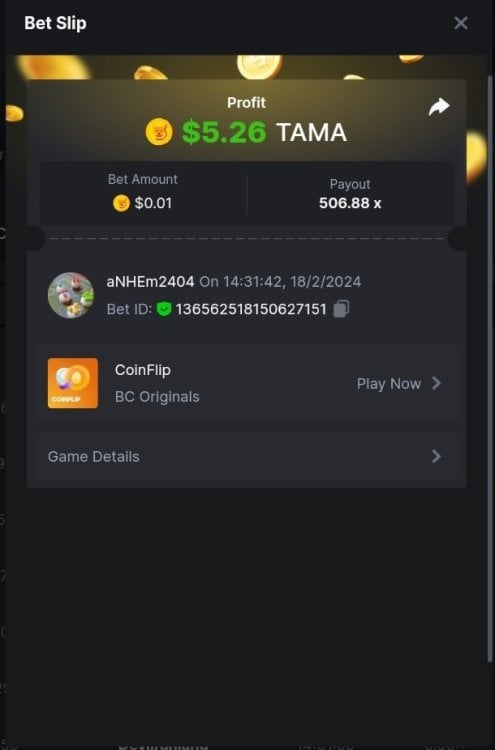Click the $5.26 profit amount
The image size is (495, 750).
[x=224, y=132]
